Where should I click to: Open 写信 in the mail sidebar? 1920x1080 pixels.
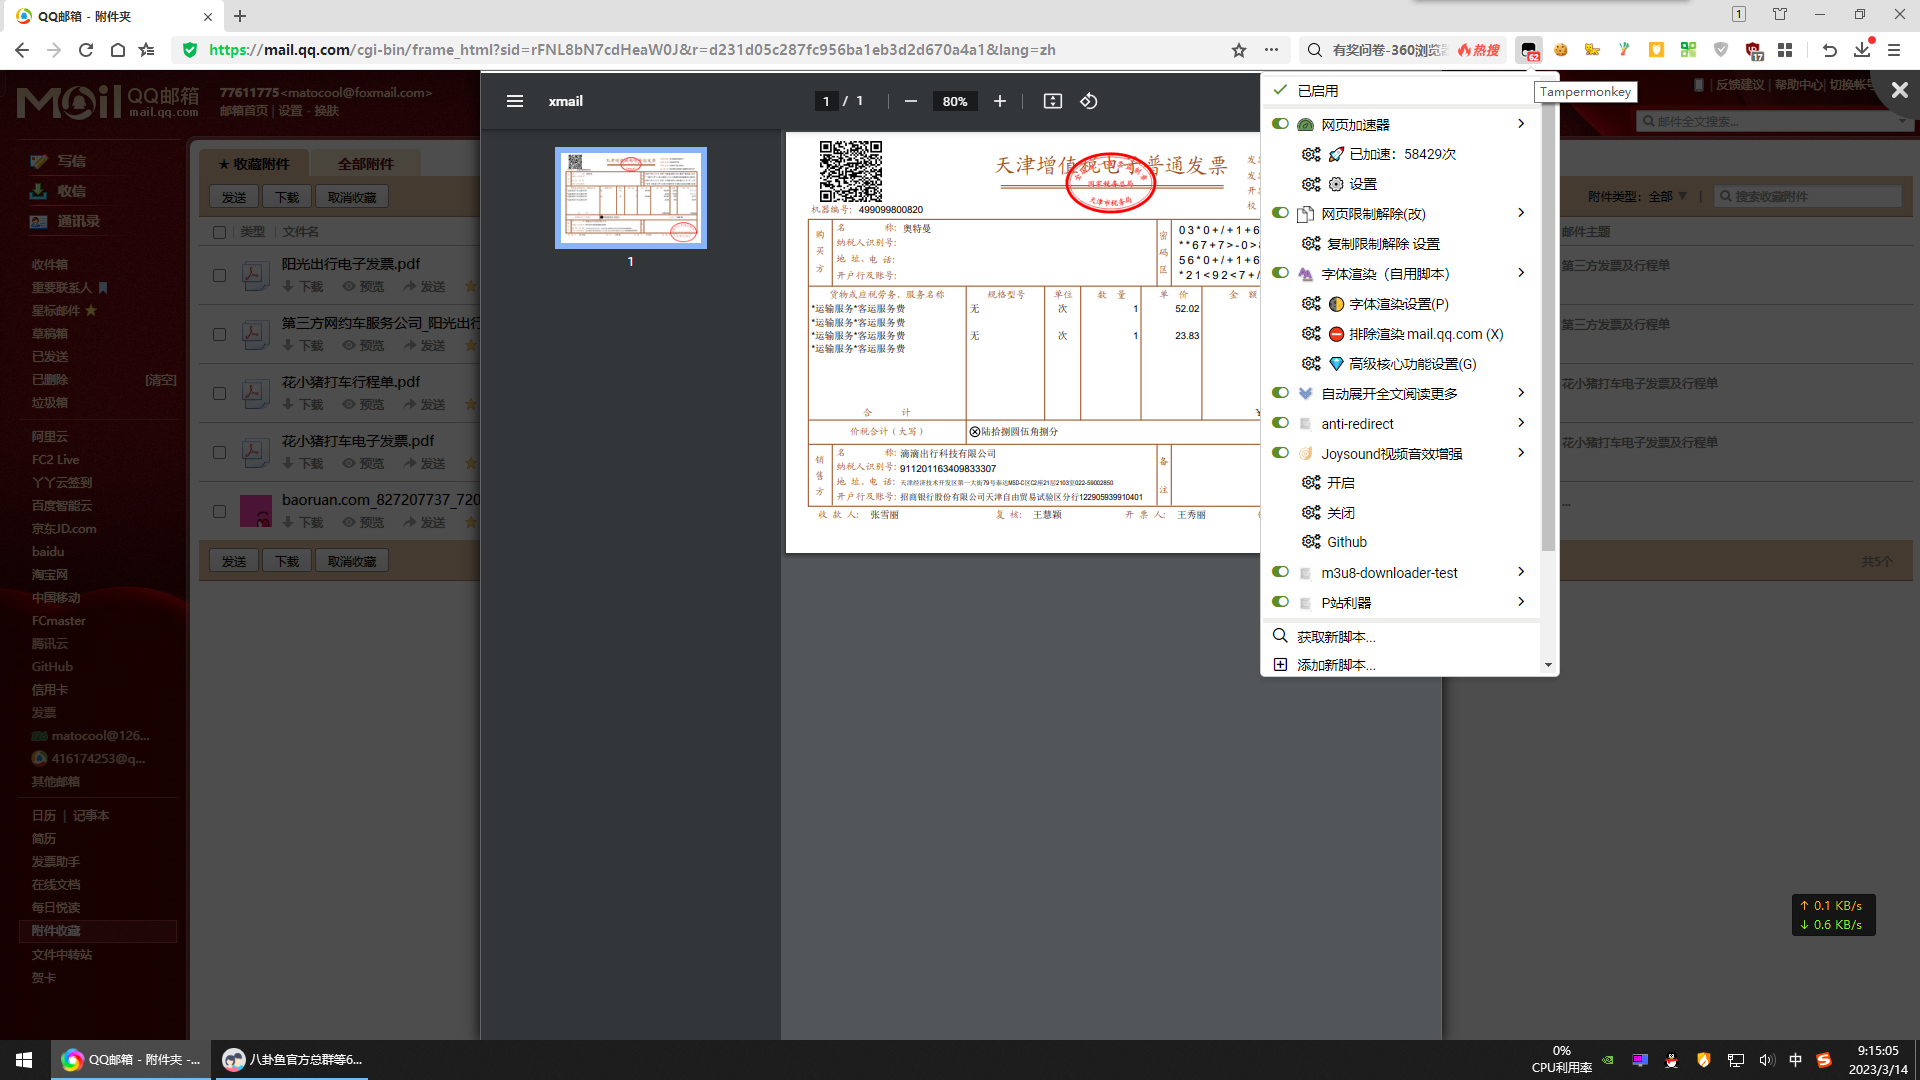pyautogui.click(x=70, y=161)
